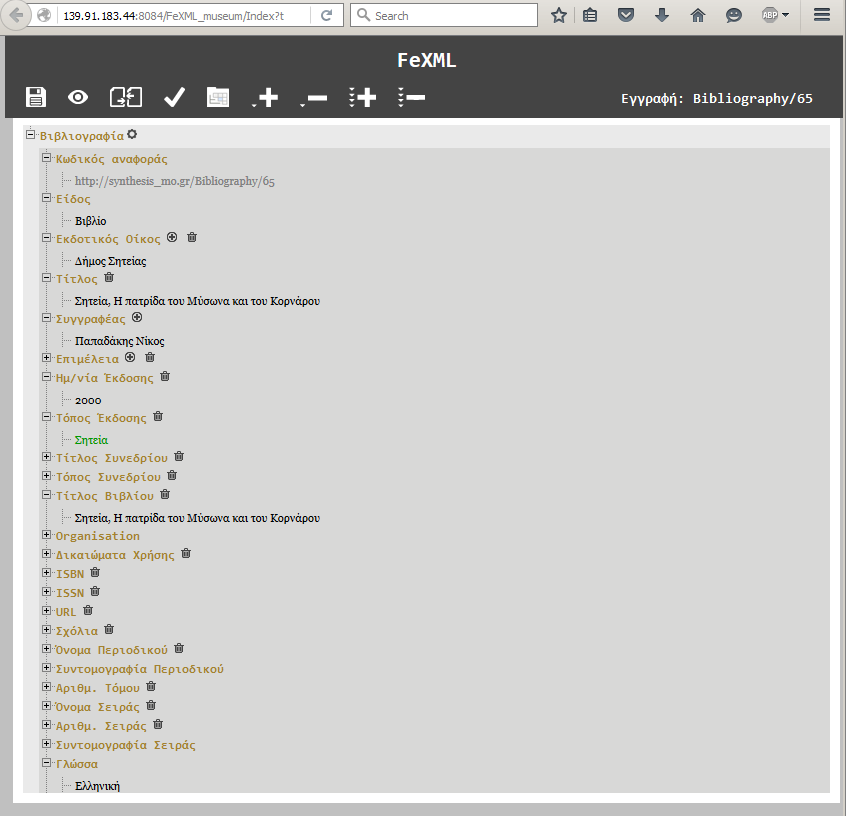Delete URL field with trash icon

click(88, 610)
